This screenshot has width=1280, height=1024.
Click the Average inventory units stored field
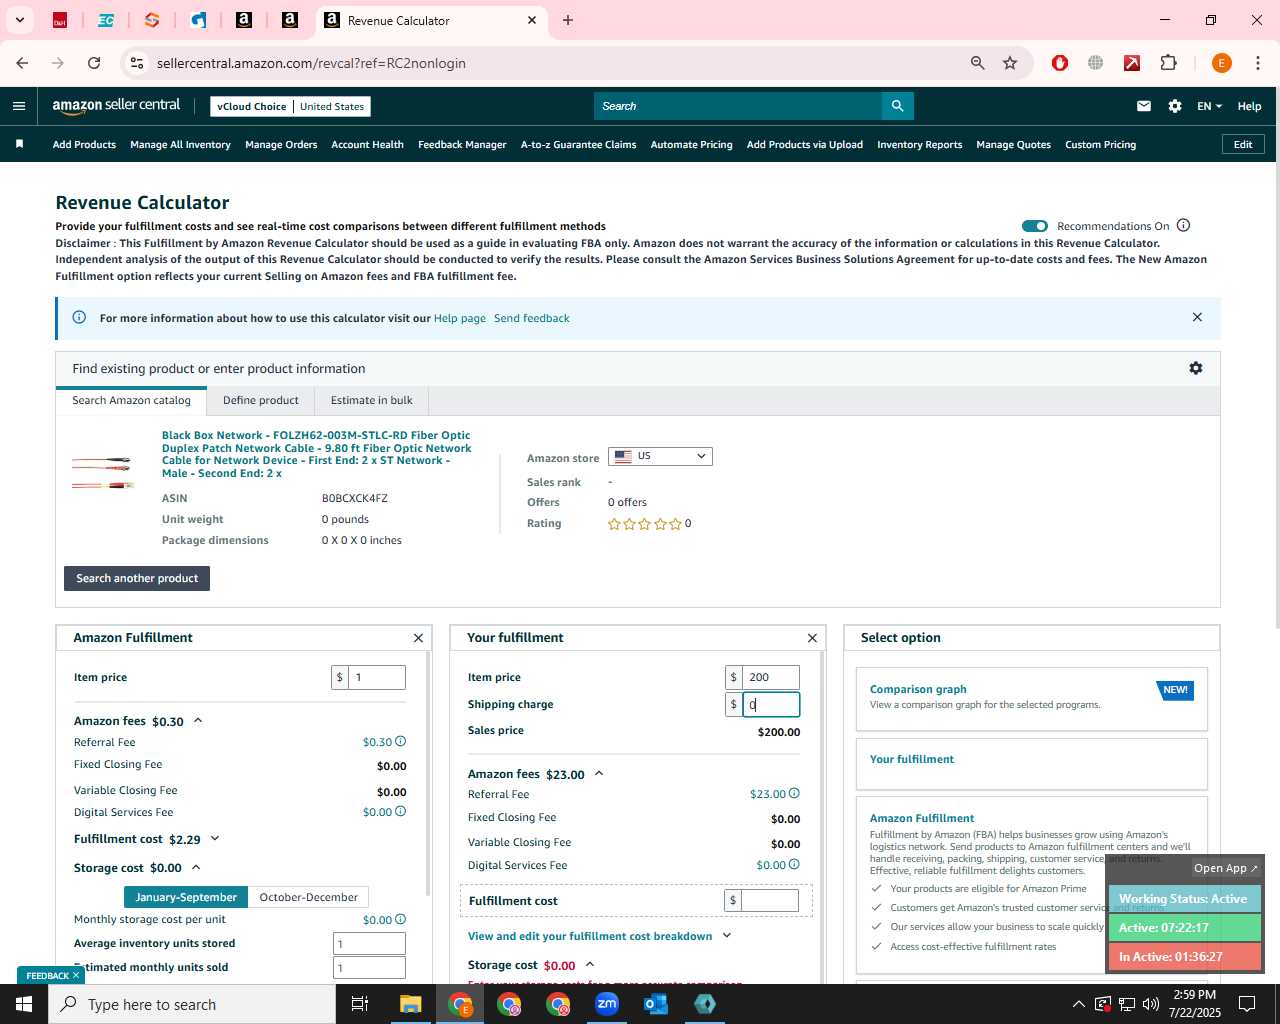coord(369,943)
